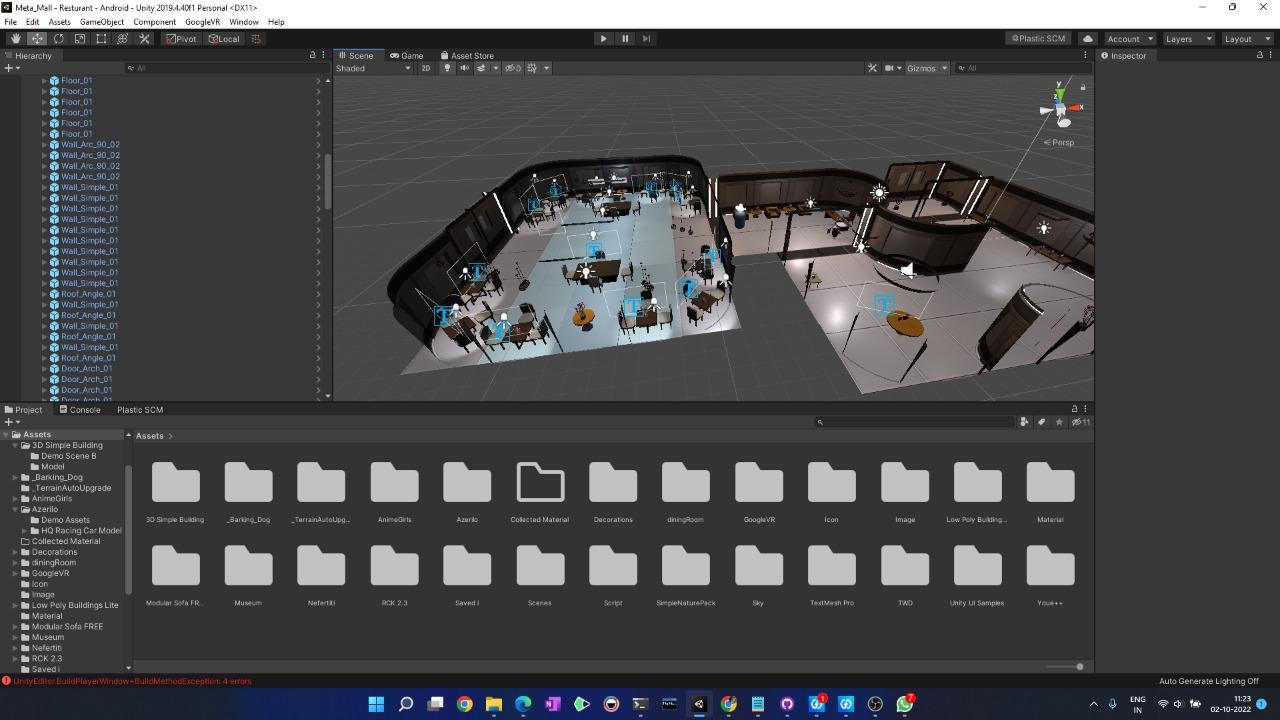The image size is (1280, 720).
Task: Open the TextMesh Pro folder thumbnail
Action: point(832,566)
